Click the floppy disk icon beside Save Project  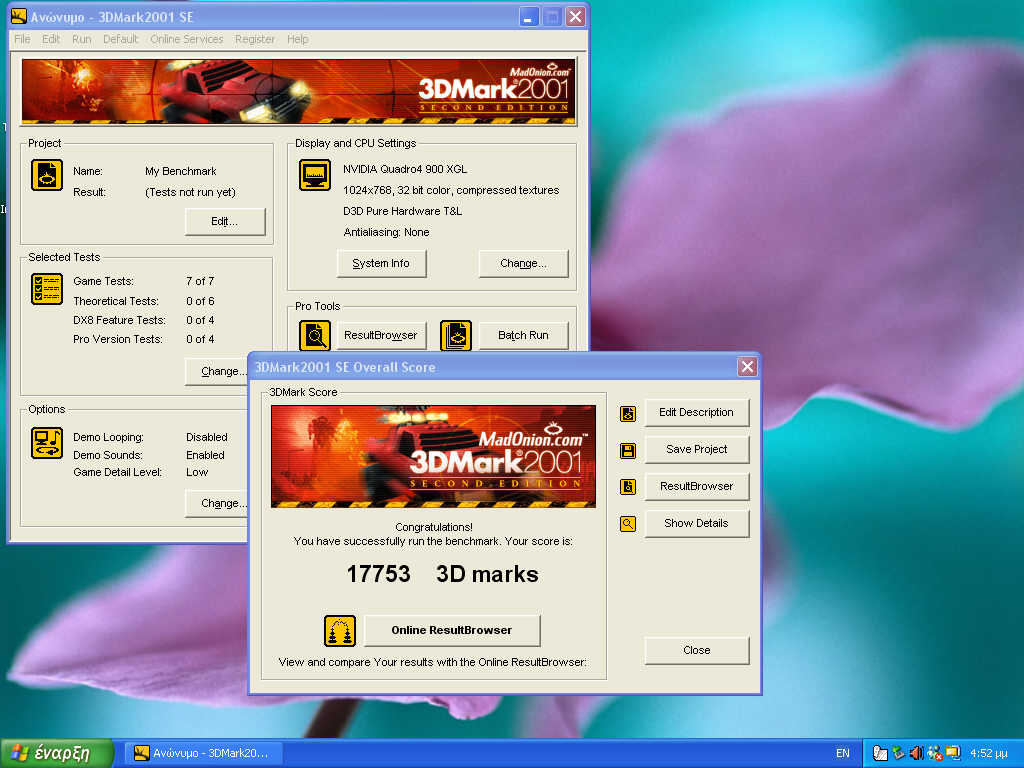[x=628, y=451]
